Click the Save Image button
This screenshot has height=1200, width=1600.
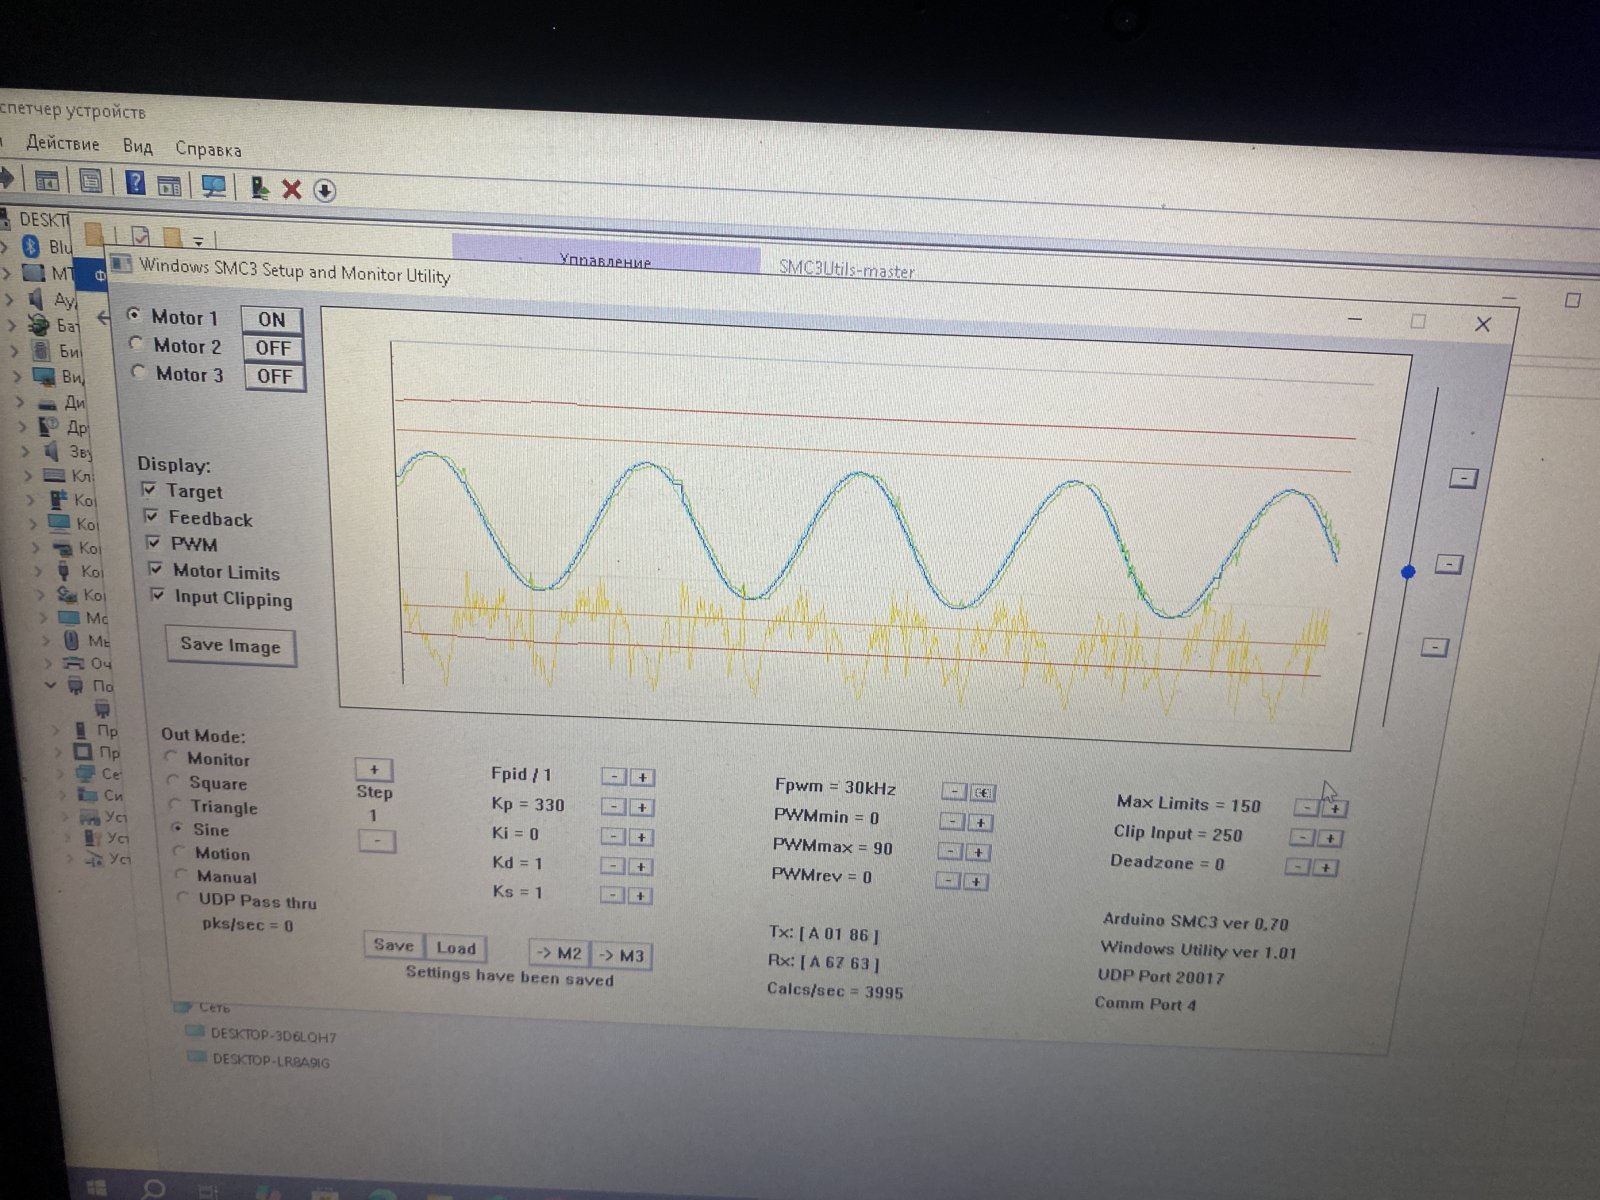tap(230, 645)
